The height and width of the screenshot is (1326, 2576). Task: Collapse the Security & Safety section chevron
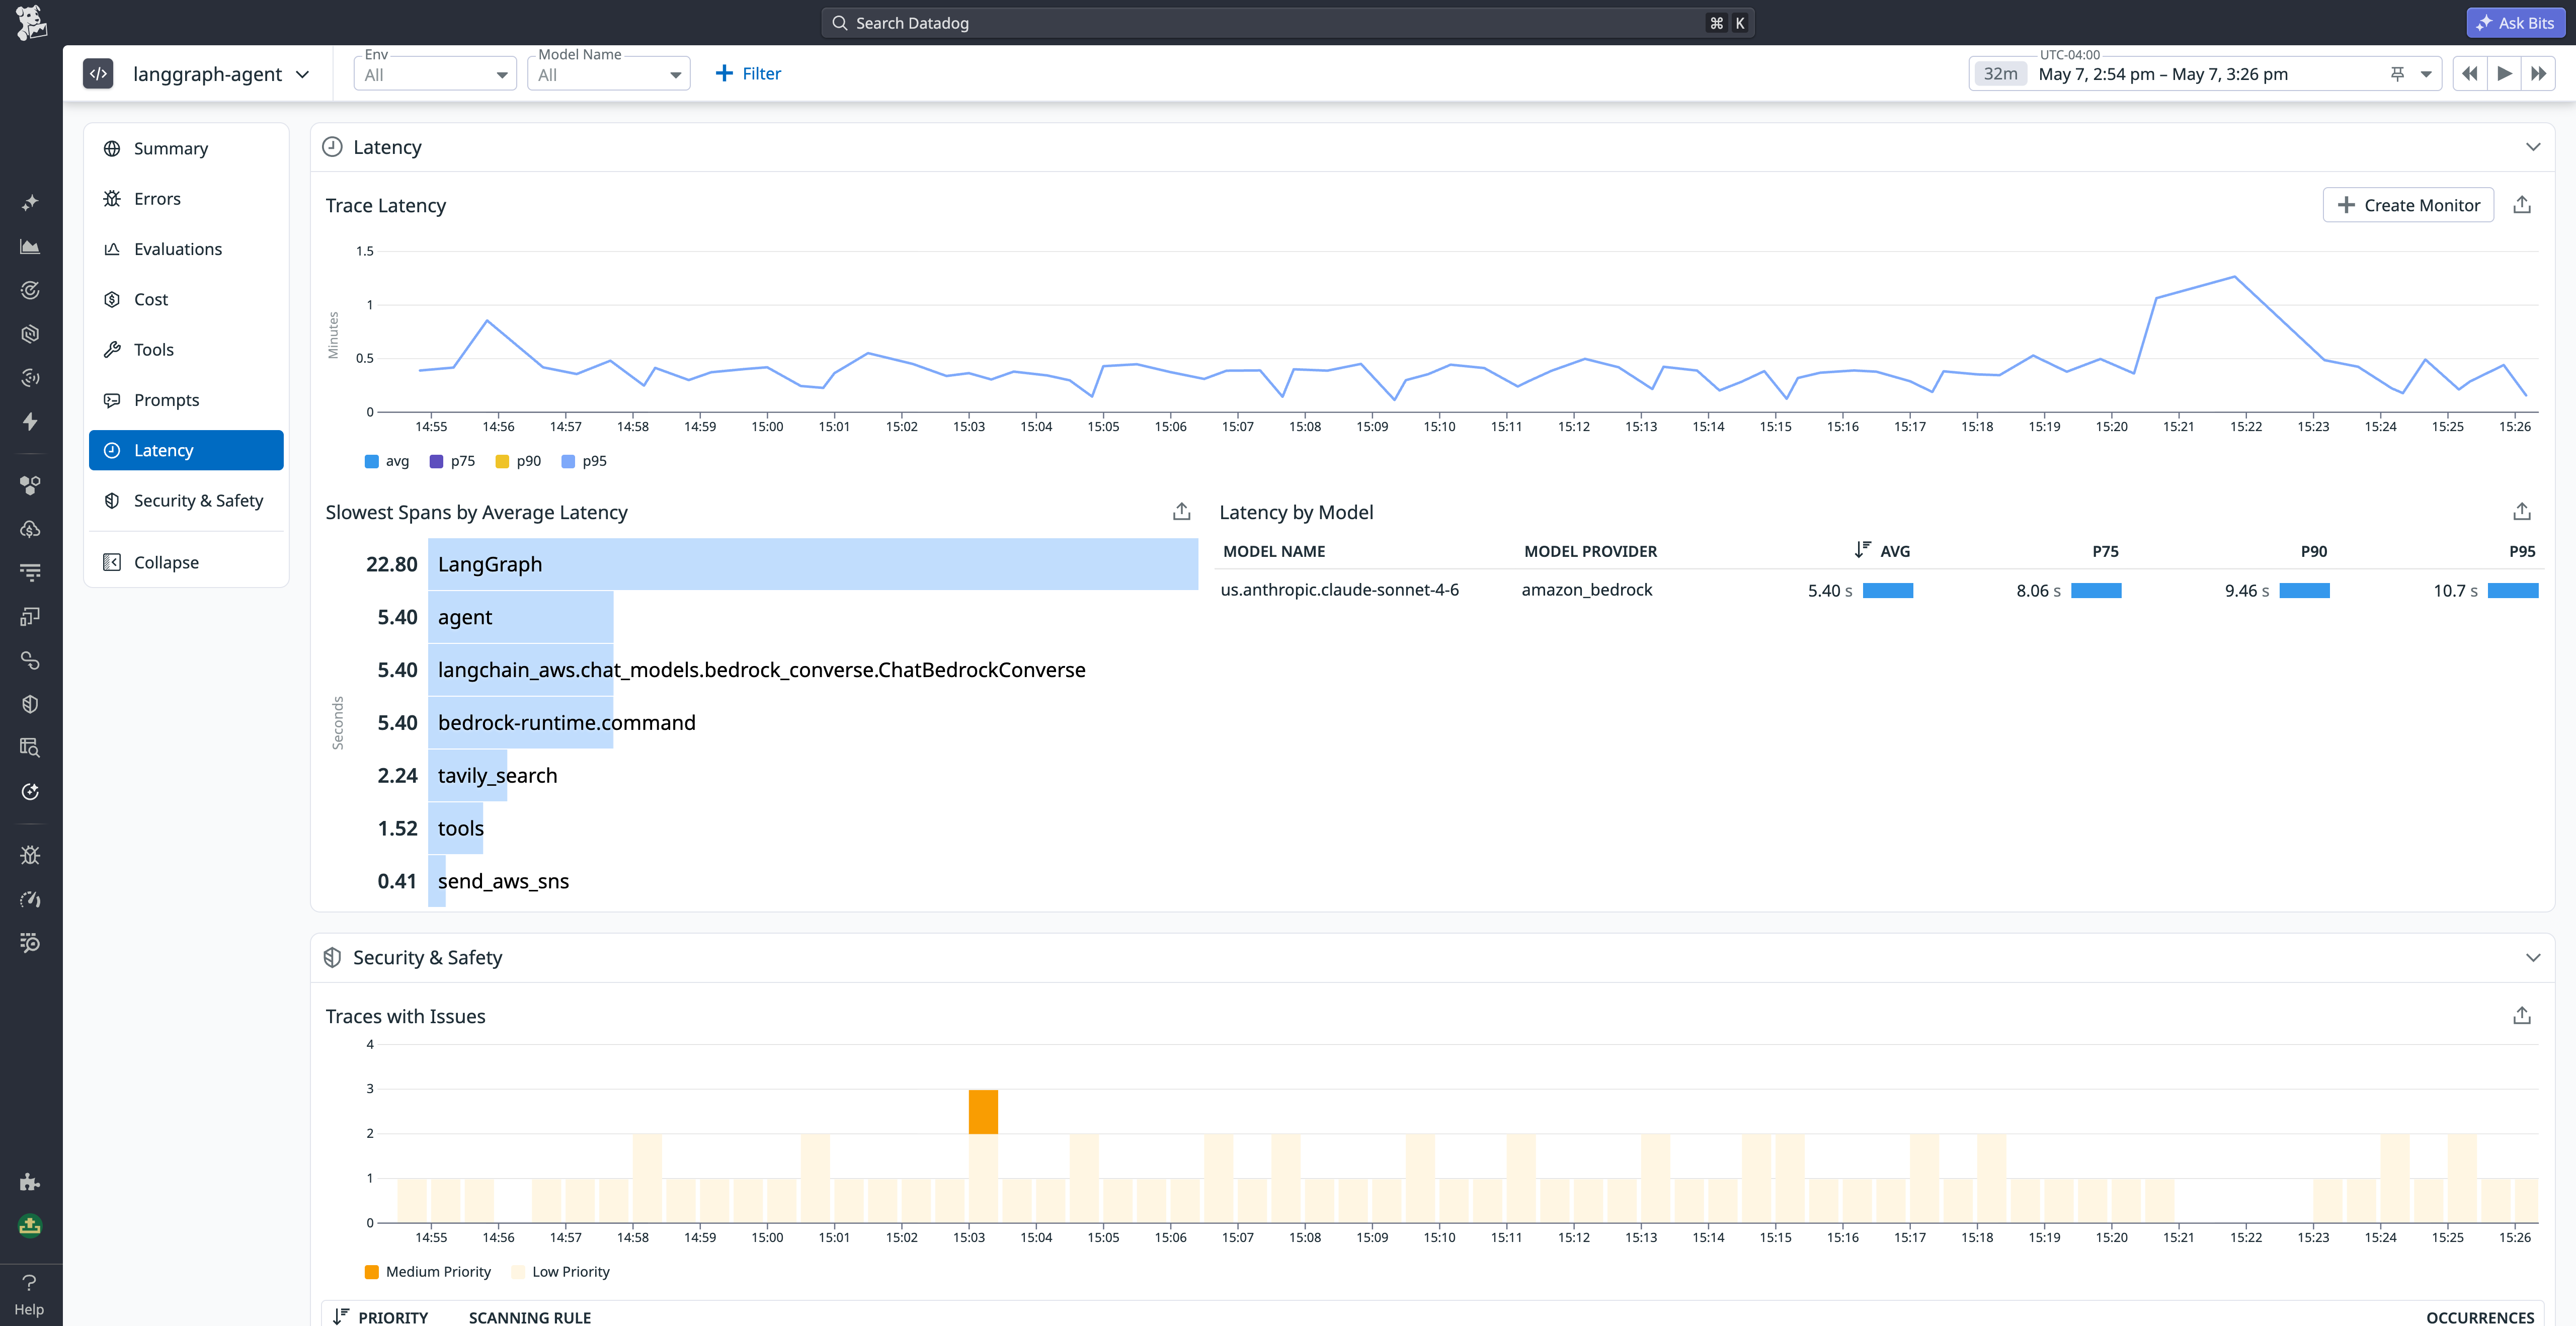click(2533, 958)
